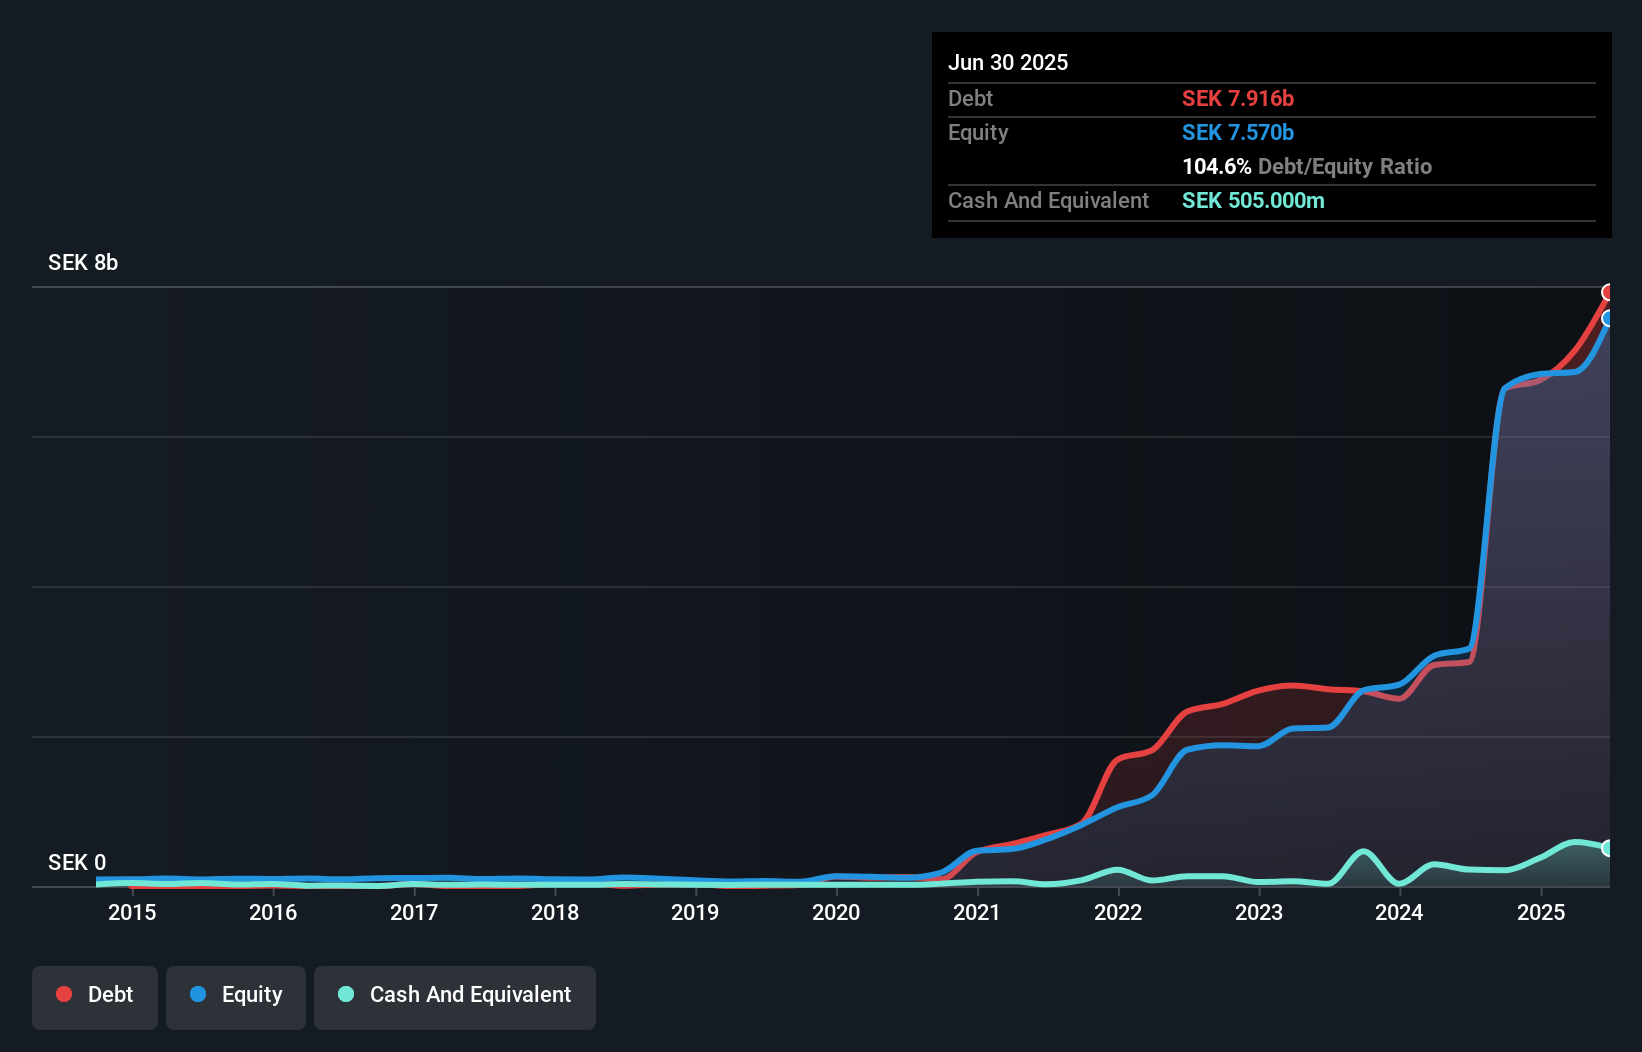Click the SEK 0 axis label
This screenshot has height=1052, width=1642.
point(77,862)
